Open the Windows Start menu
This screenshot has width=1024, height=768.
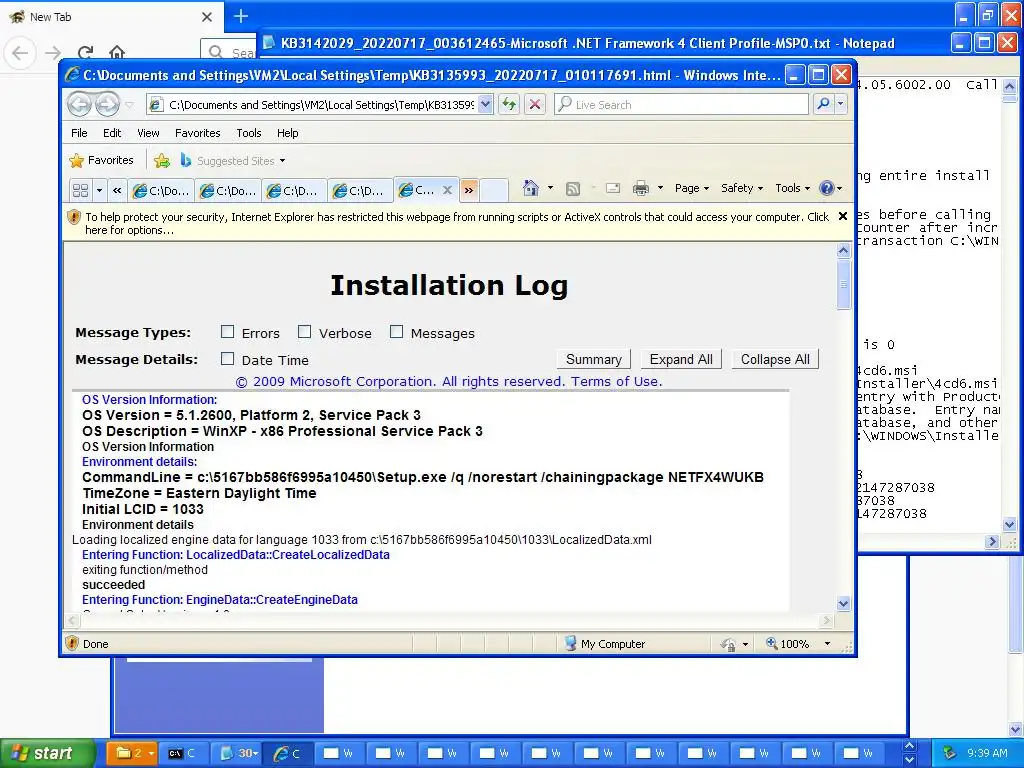pyautogui.click(x=48, y=753)
